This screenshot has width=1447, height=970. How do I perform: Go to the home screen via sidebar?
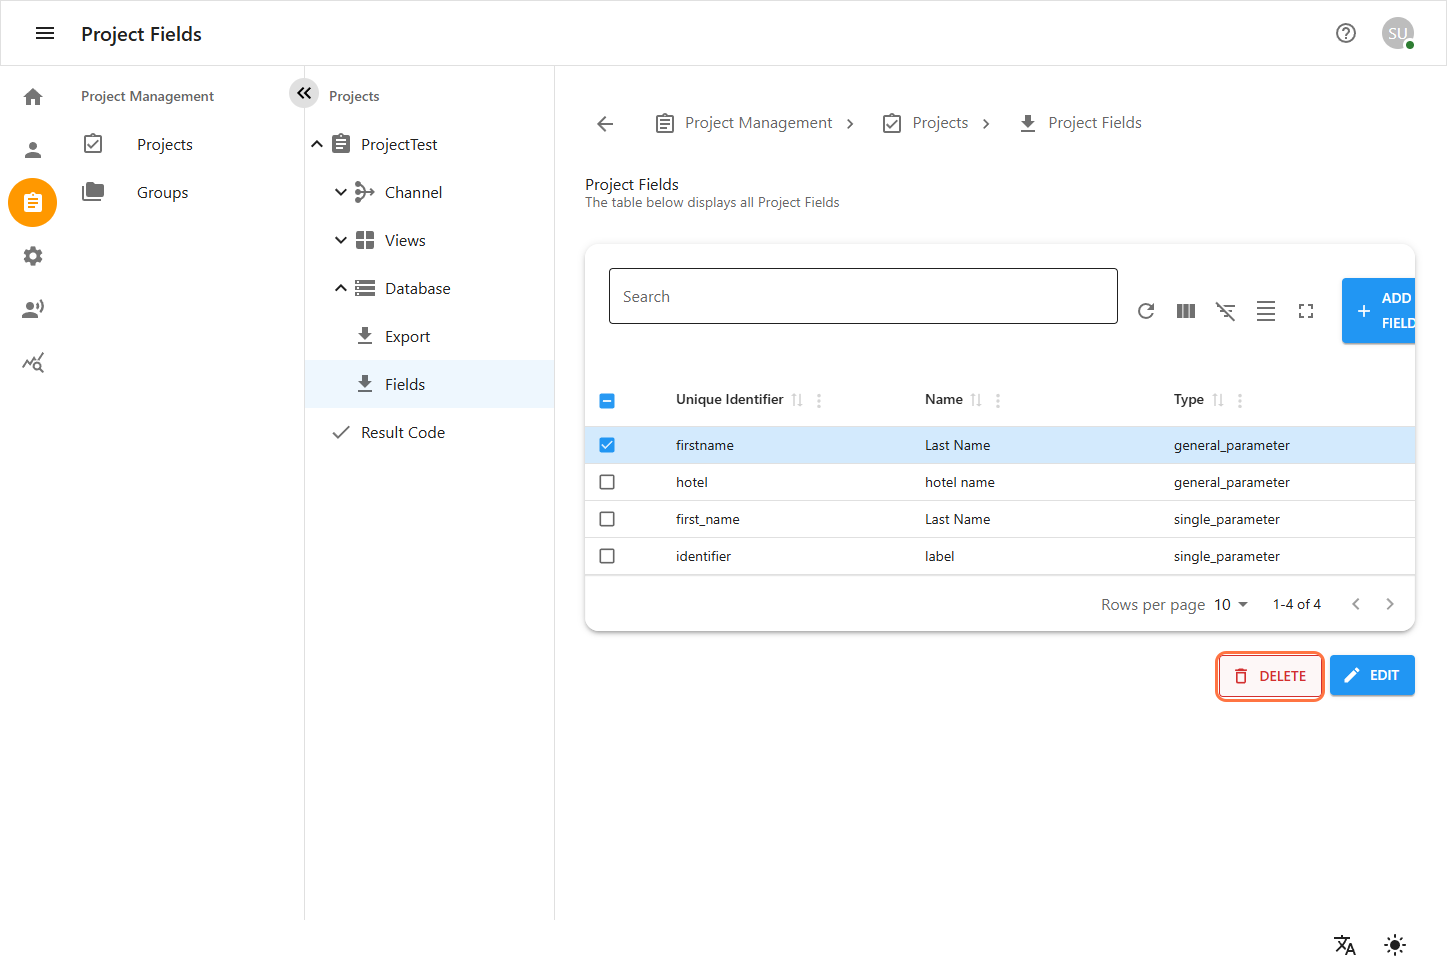point(33,96)
